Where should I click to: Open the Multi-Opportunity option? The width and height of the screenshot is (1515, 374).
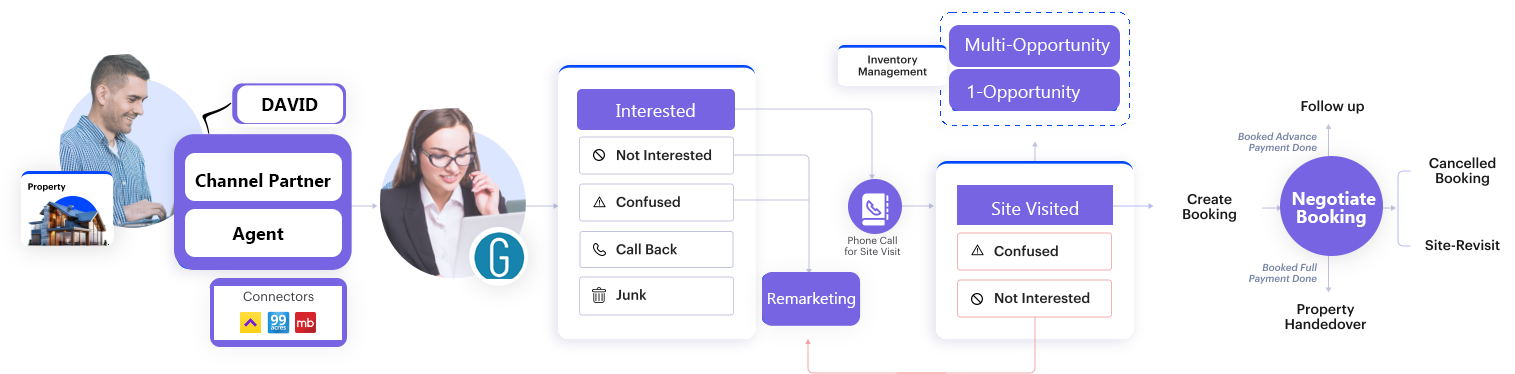(x=1034, y=45)
